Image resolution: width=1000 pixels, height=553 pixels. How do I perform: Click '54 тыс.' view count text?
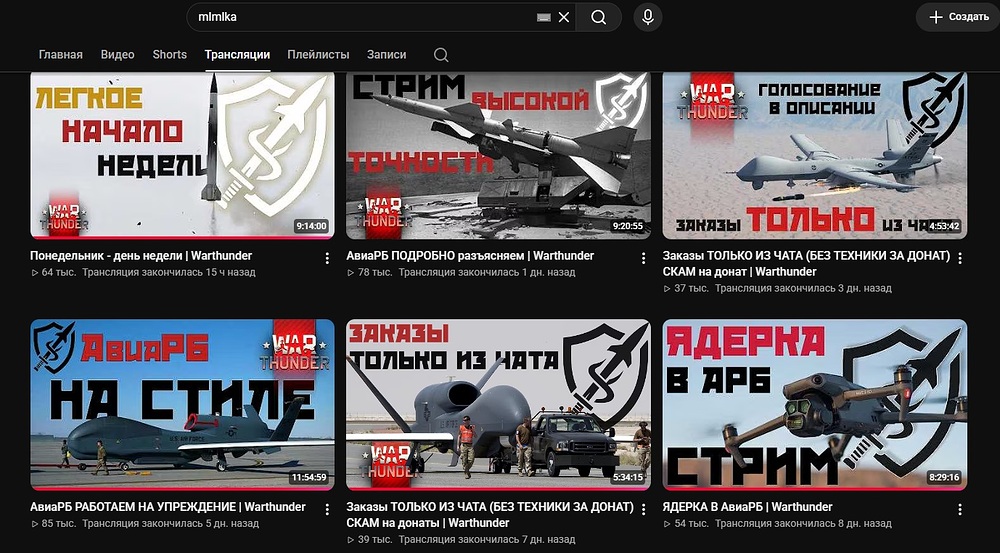(691, 524)
